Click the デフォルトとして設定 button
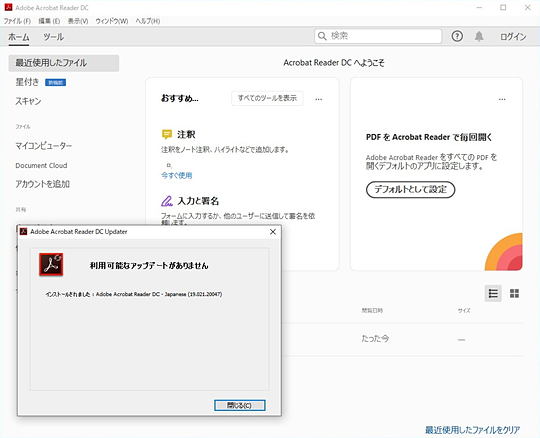Viewport: 540px width, 438px height. tap(411, 189)
